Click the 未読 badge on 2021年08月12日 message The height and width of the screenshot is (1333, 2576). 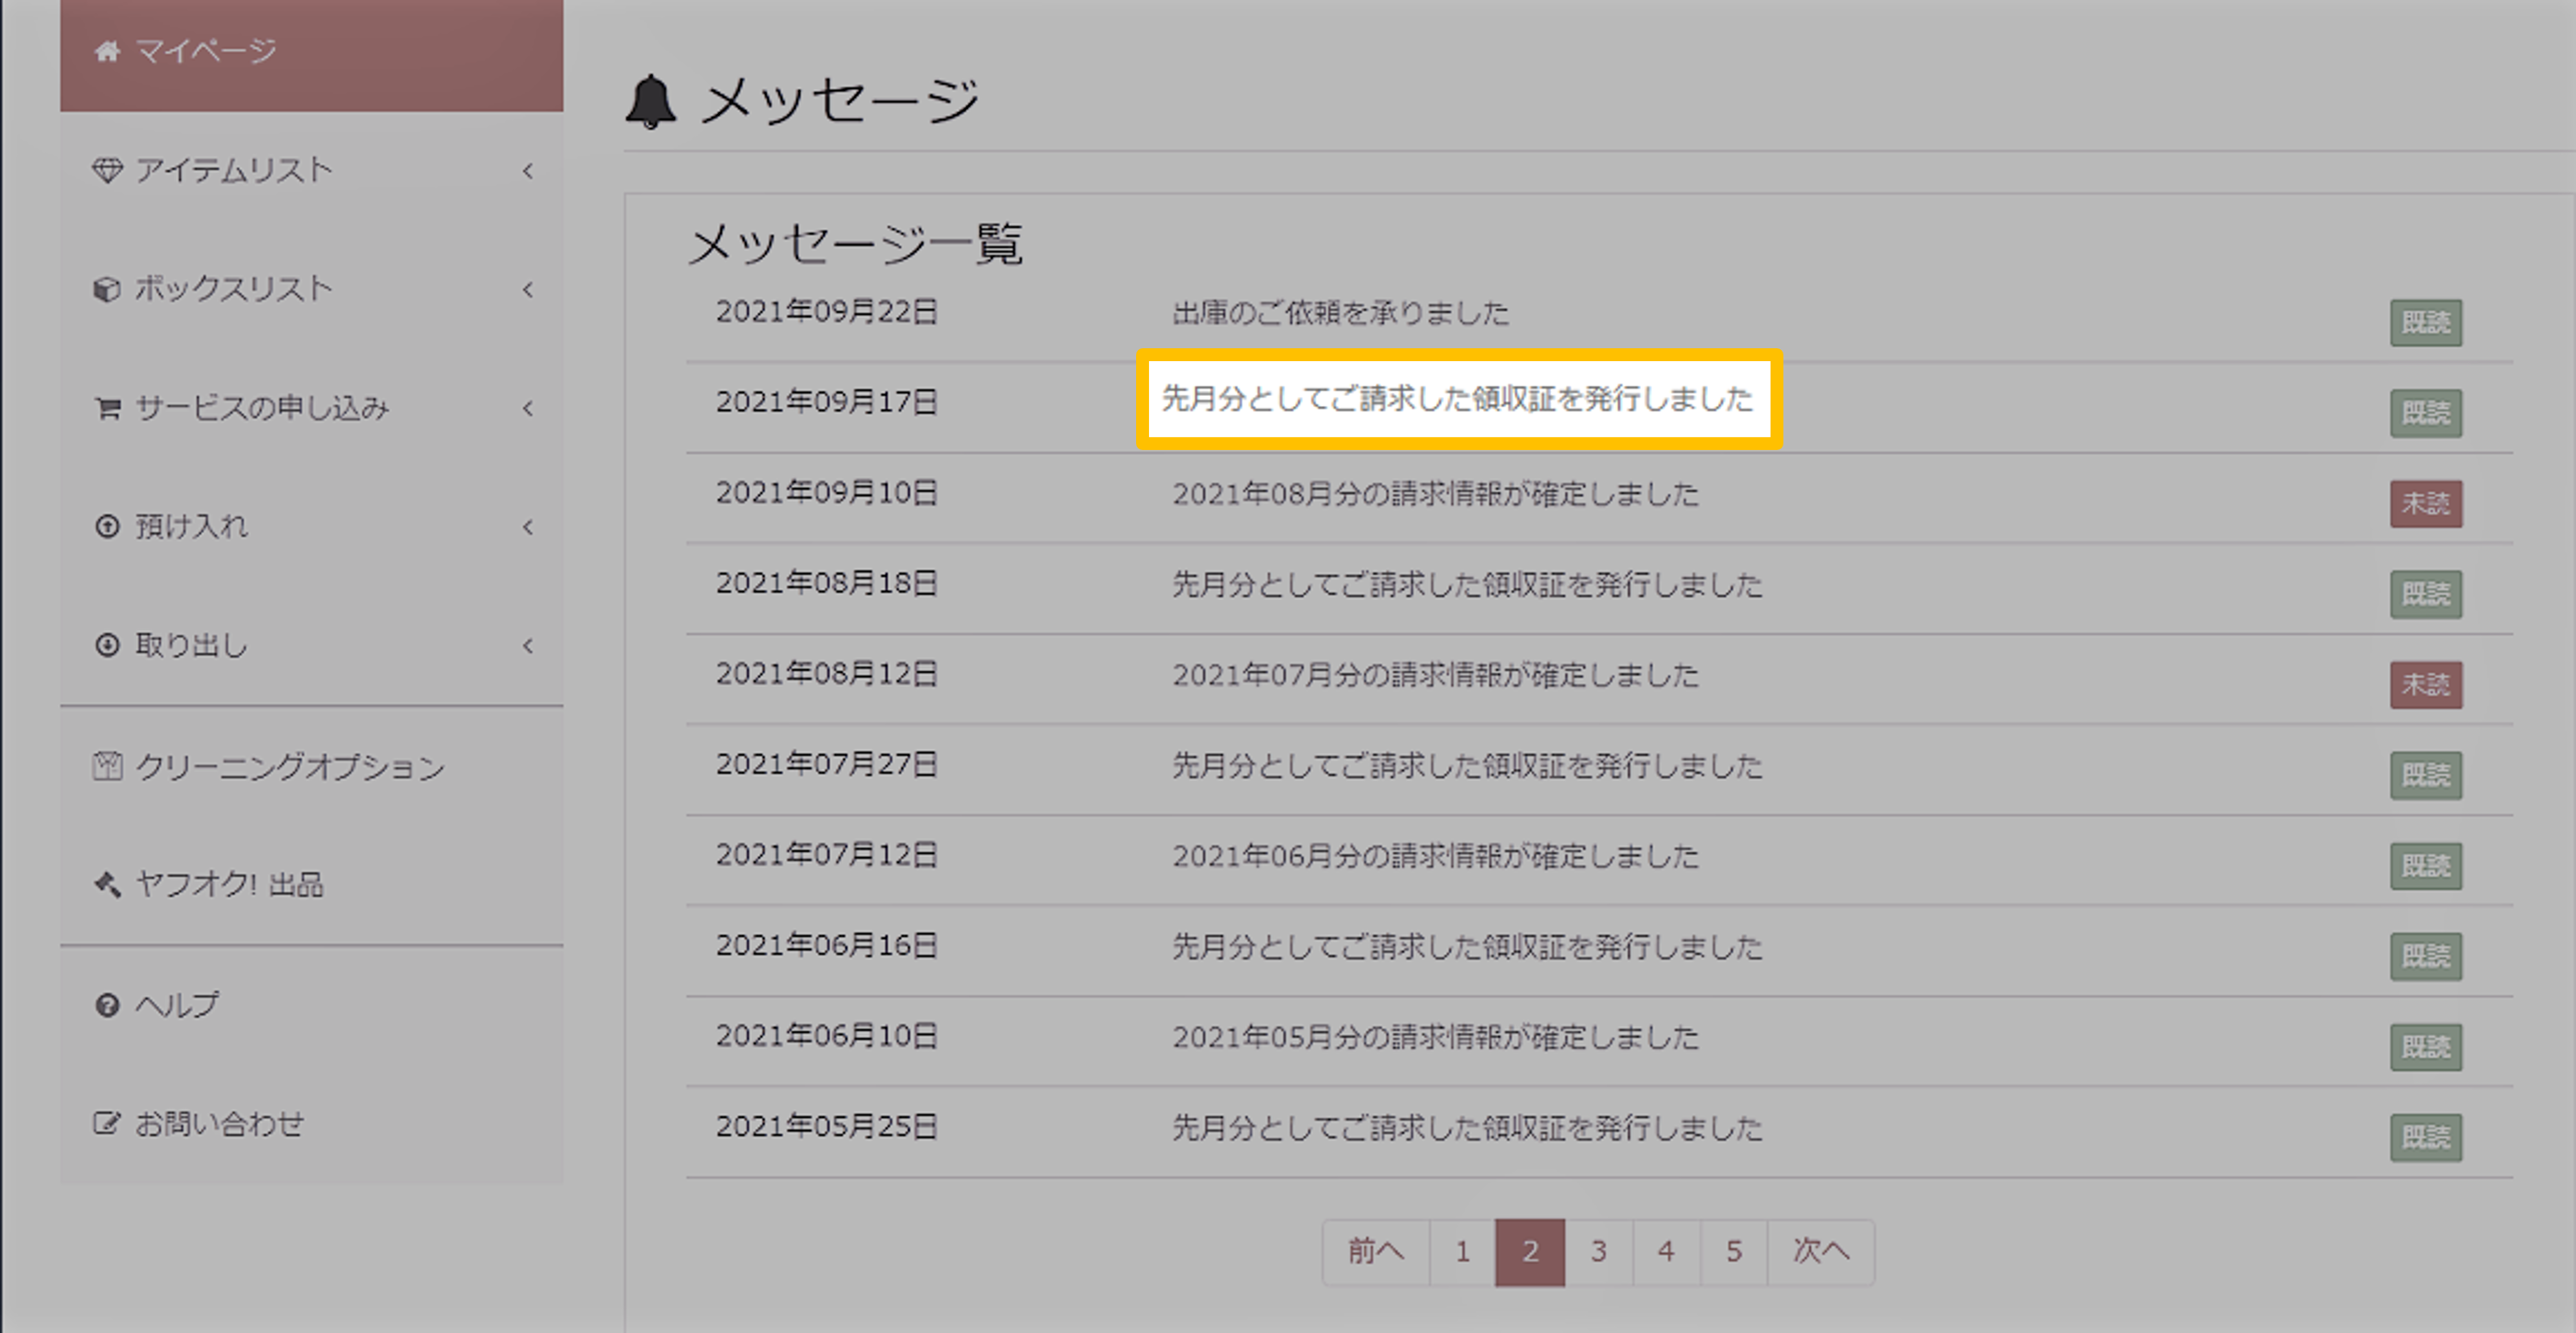click(x=2425, y=685)
